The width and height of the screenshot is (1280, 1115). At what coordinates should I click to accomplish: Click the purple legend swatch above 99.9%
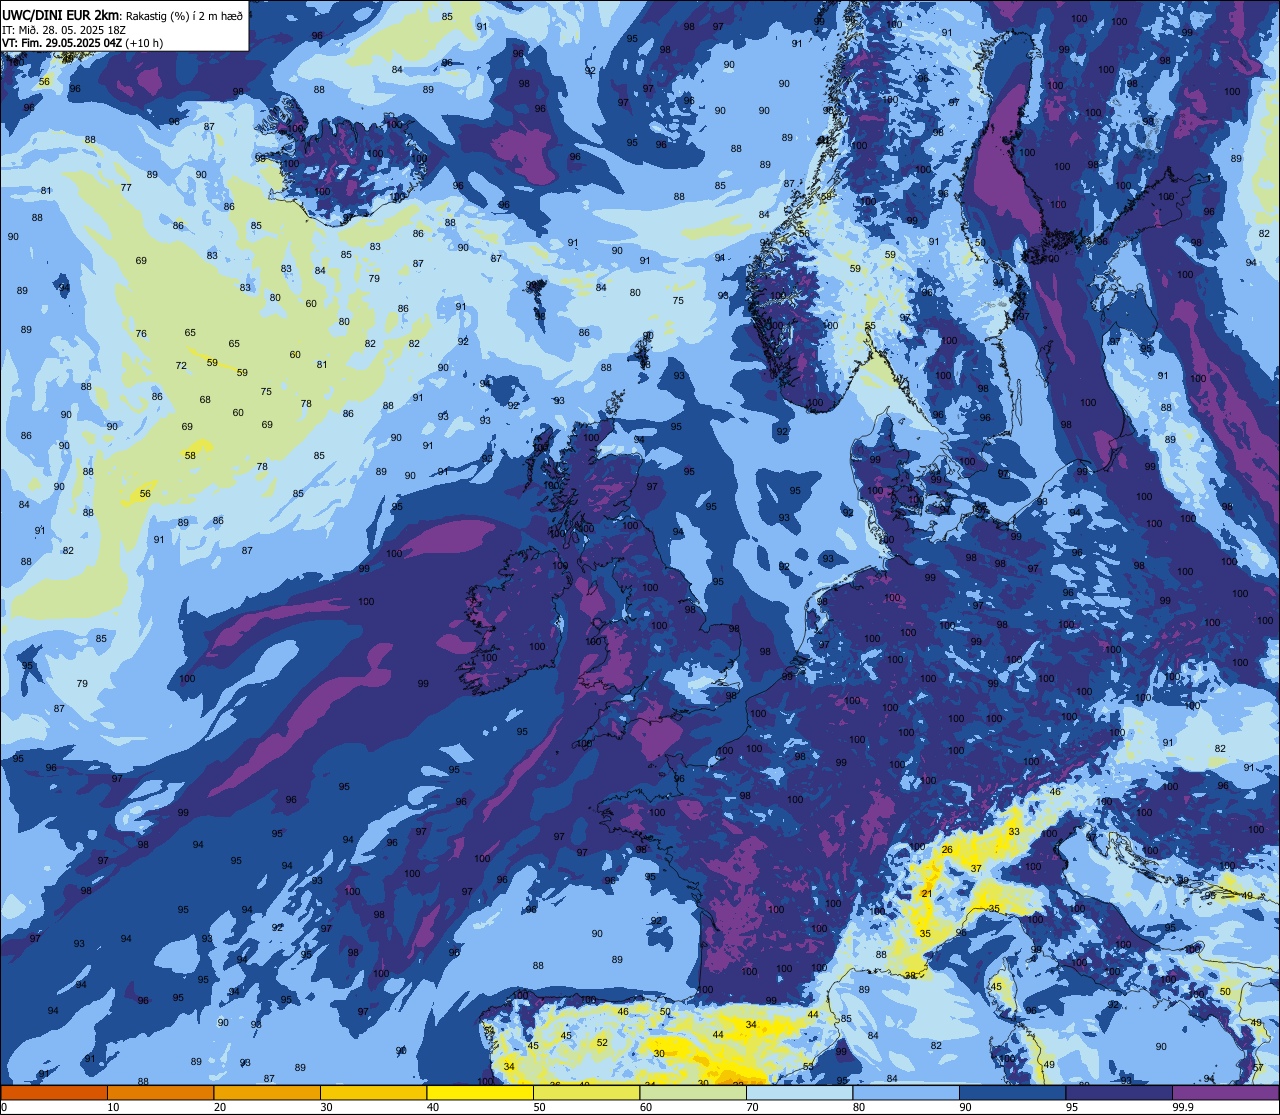pos(1225,1092)
